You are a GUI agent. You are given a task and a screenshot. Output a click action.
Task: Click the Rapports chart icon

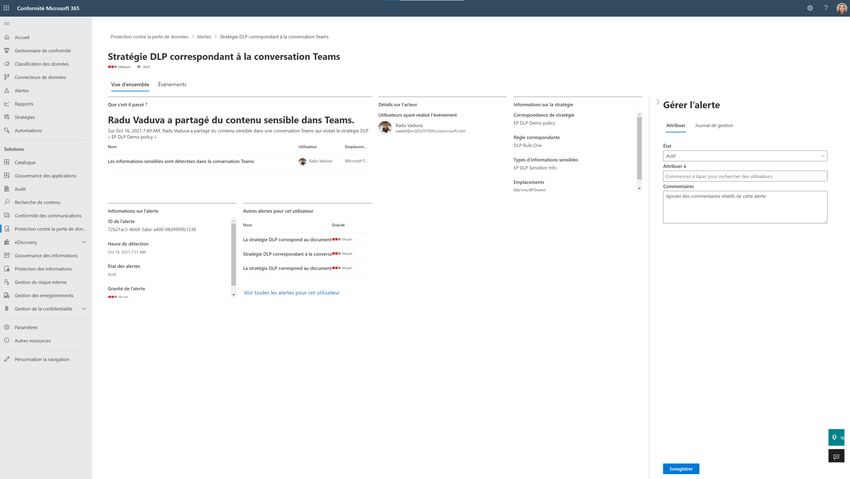pos(7,103)
